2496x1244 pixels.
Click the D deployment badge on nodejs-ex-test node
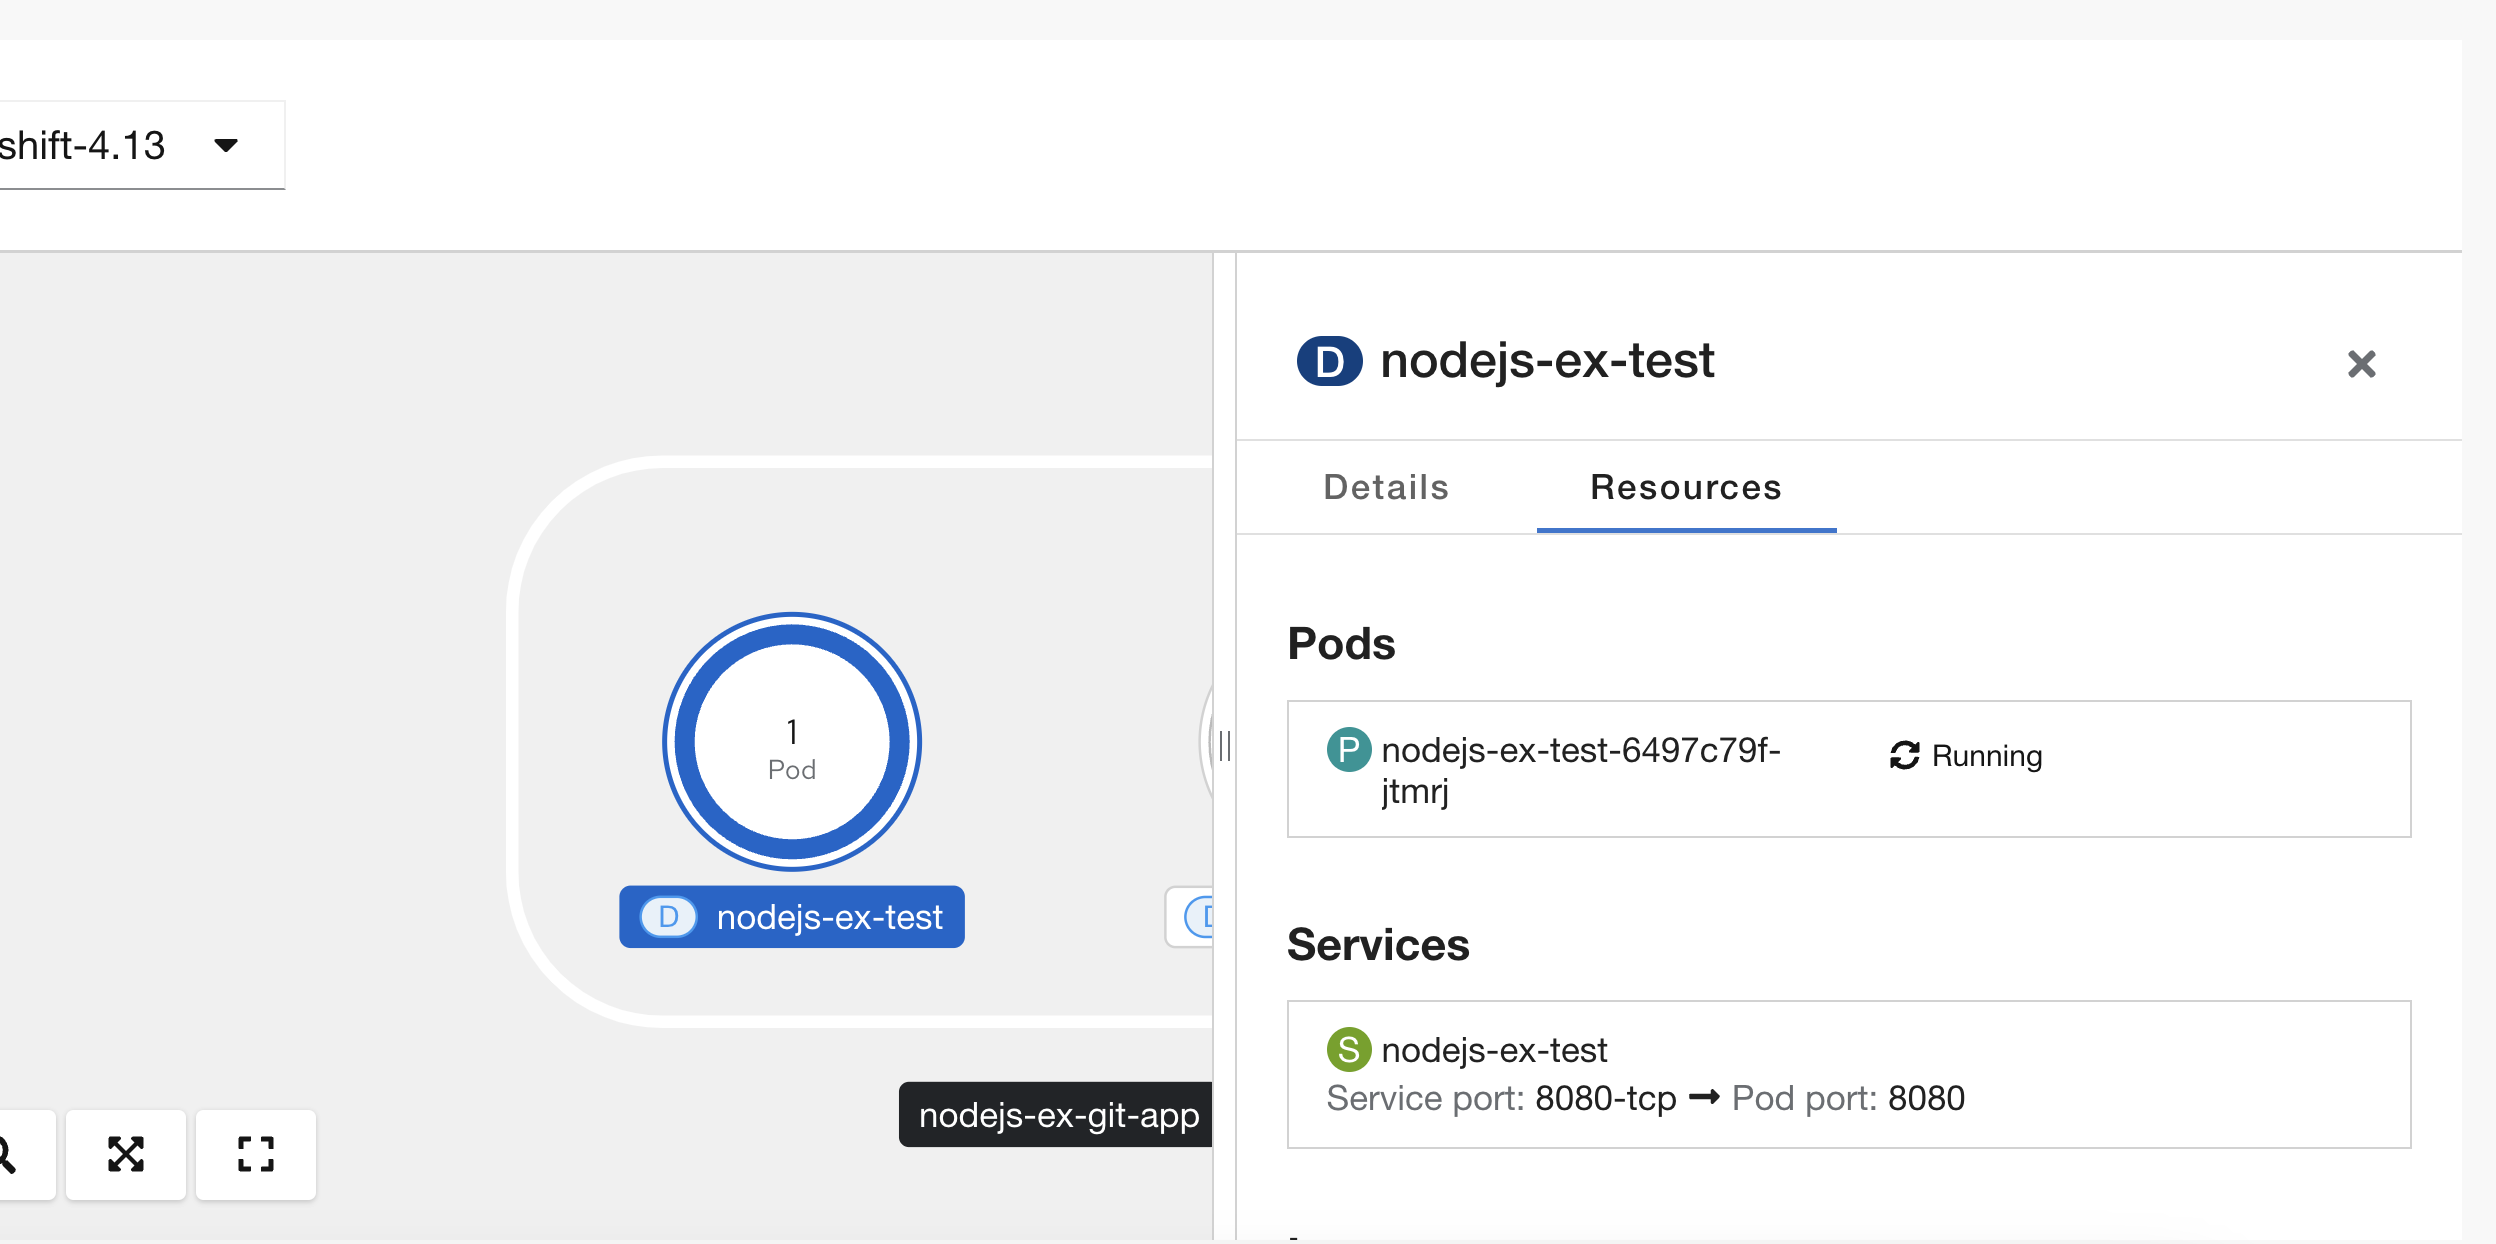coord(667,916)
